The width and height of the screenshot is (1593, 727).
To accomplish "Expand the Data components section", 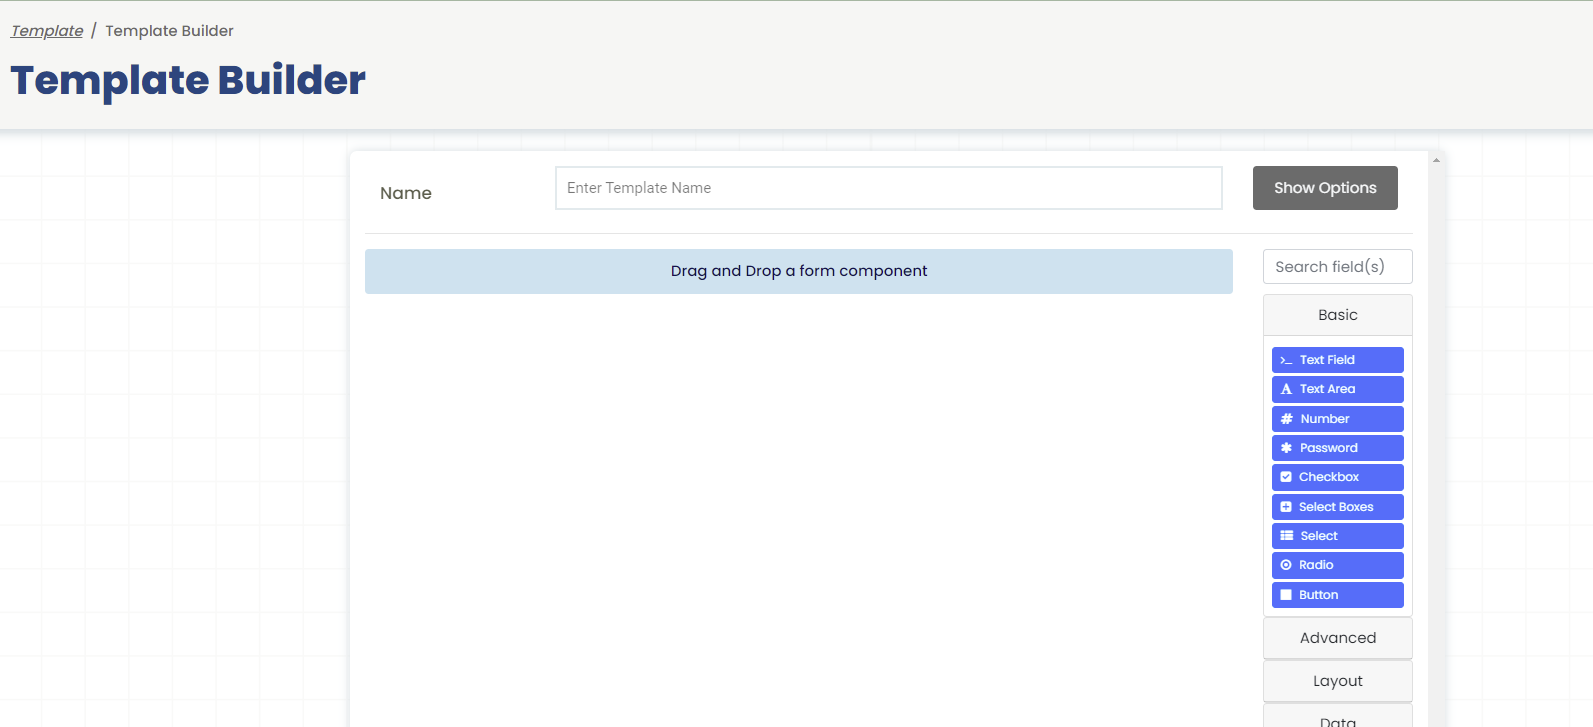I will click(1337, 719).
